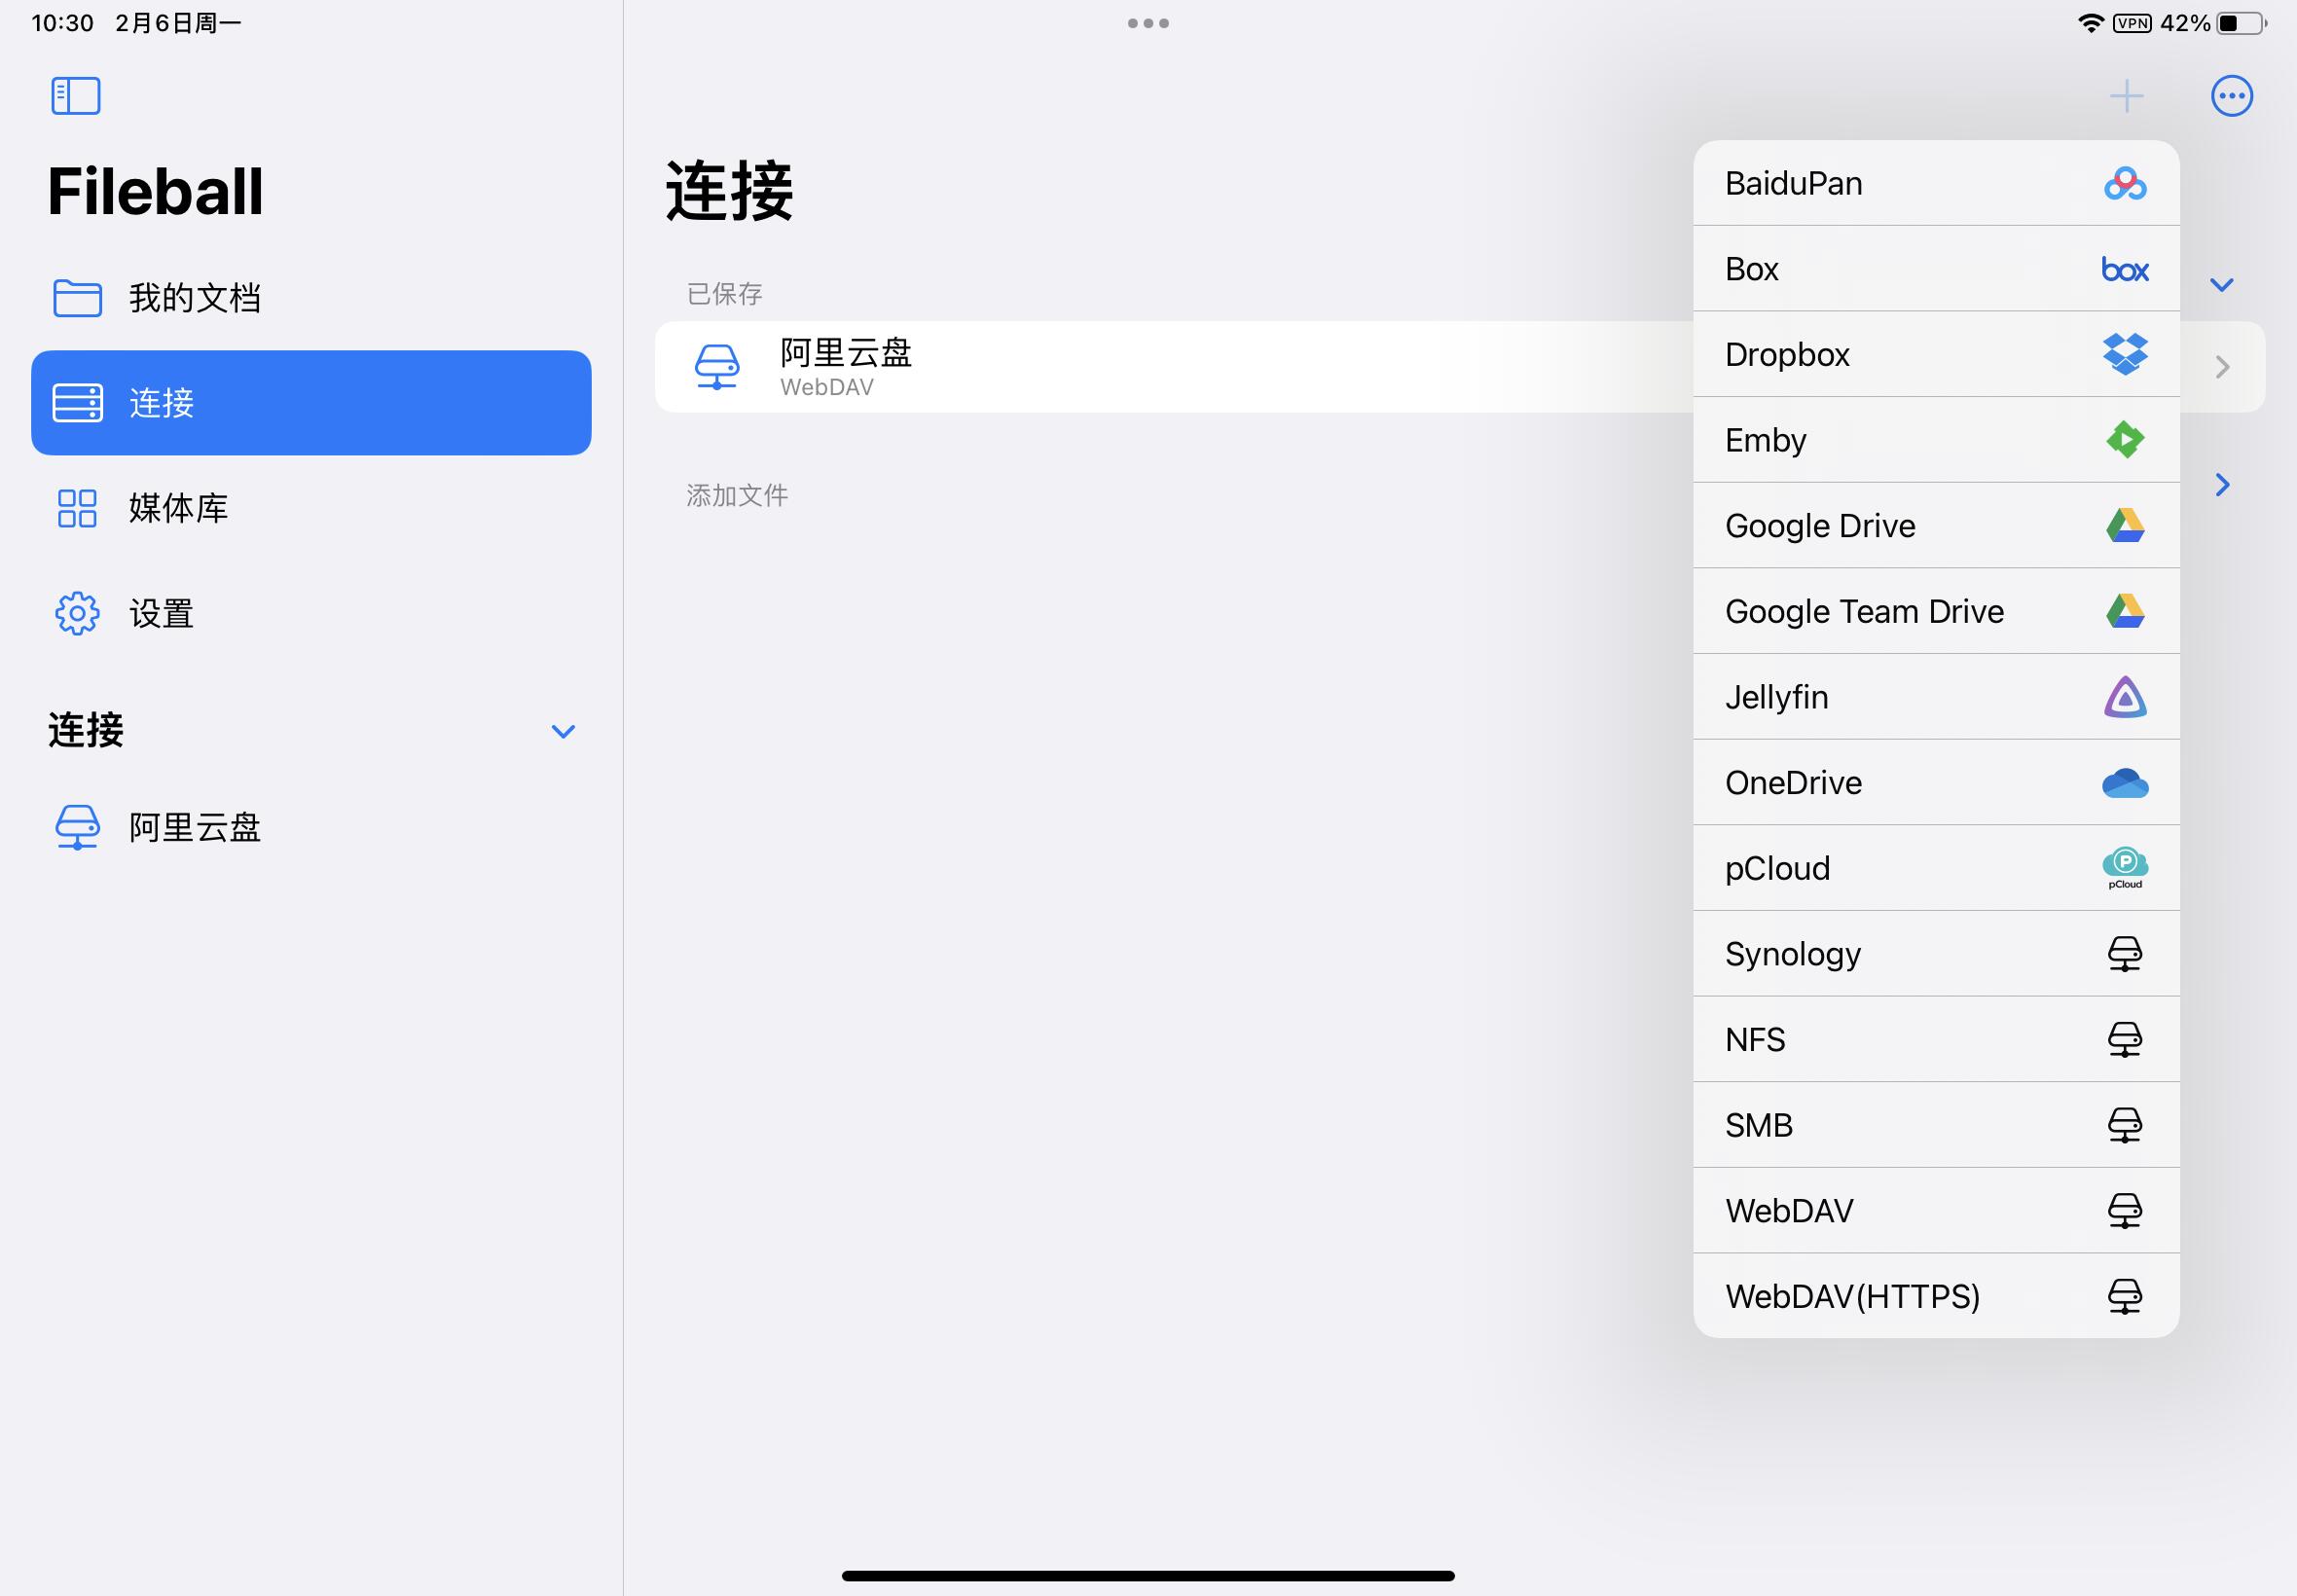Click the Dropbox logo icon
This screenshot has height=1596, width=2297.
coord(2124,354)
